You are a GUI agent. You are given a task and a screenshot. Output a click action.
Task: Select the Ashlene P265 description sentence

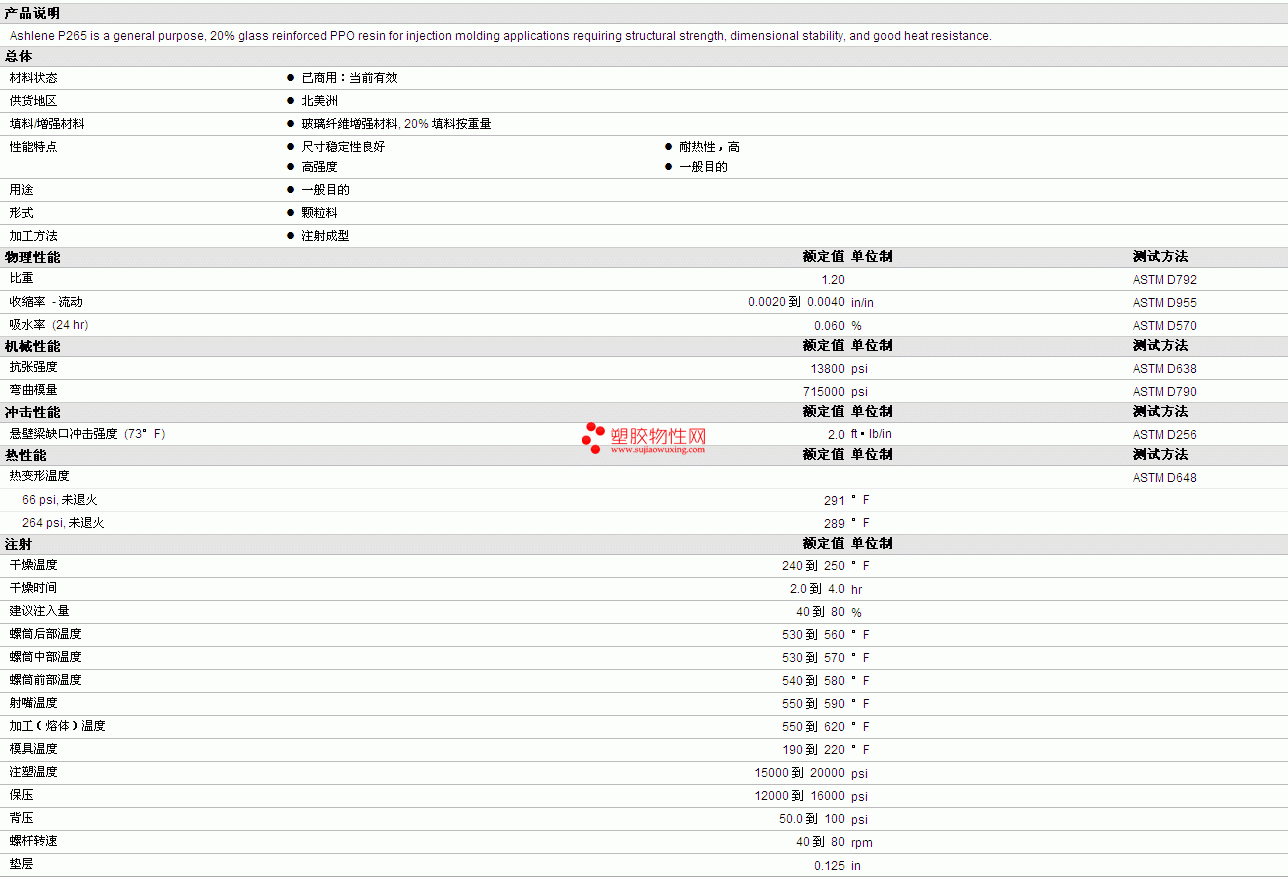click(500, 36)
